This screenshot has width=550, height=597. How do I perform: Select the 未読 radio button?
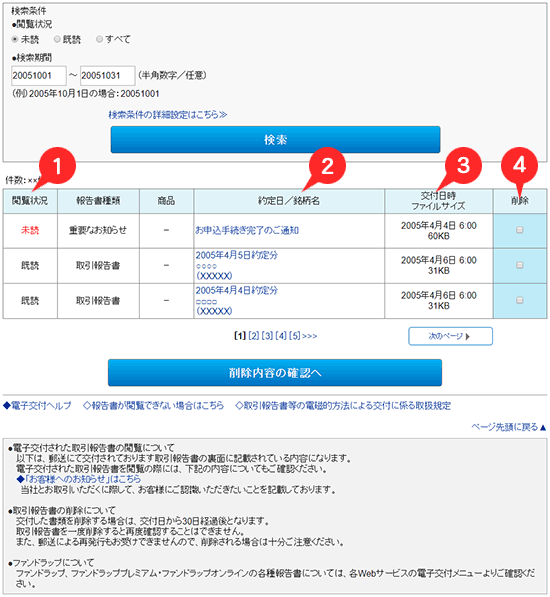[x=15, y=39]
